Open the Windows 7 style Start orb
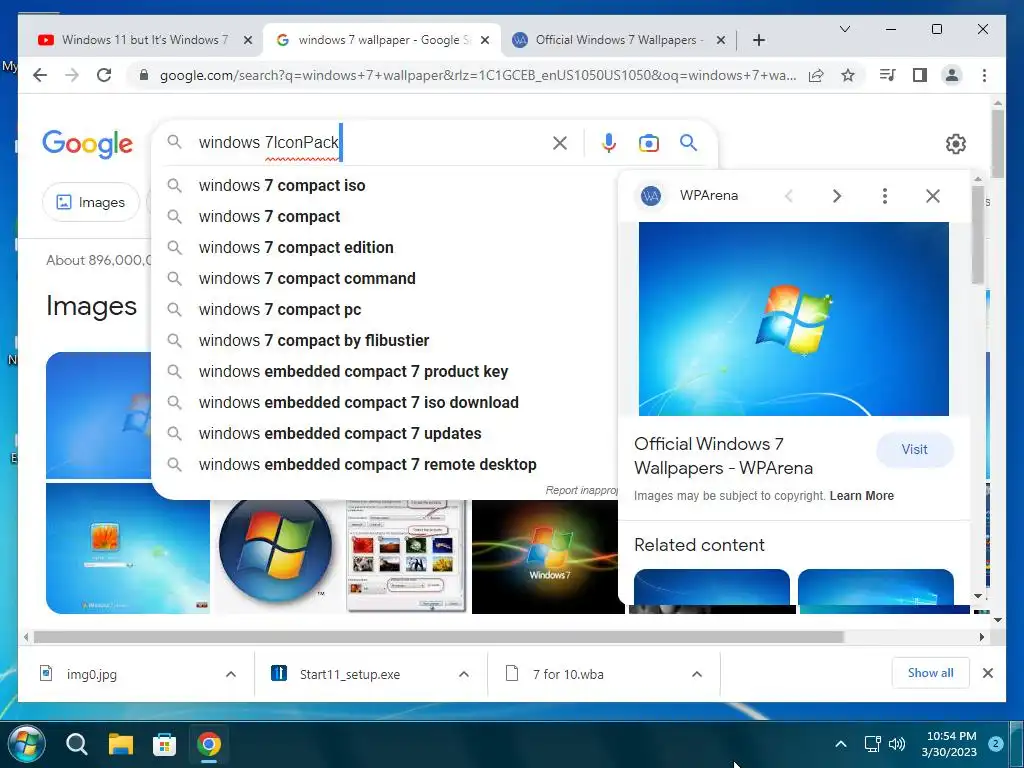The image size is (1024, 768). coord(27,743)
